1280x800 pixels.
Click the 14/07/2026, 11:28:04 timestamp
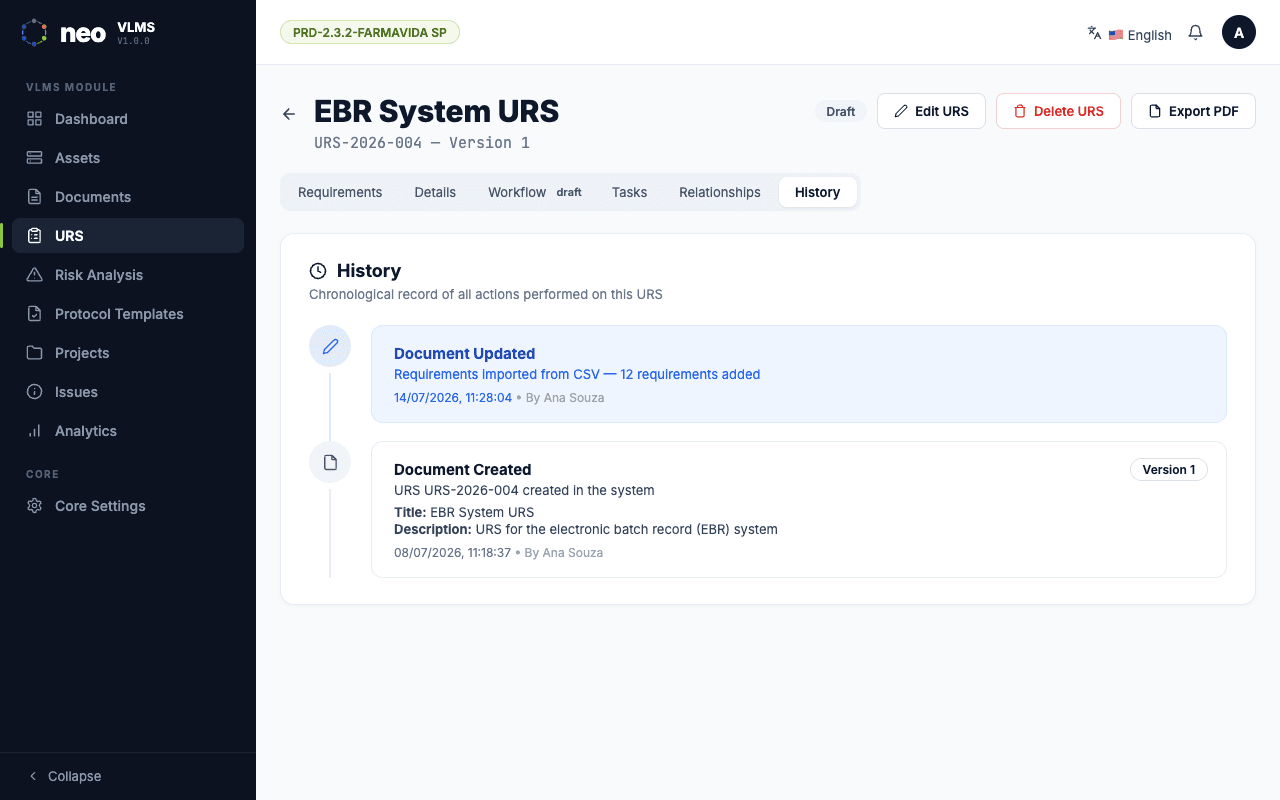pos(453,397)
